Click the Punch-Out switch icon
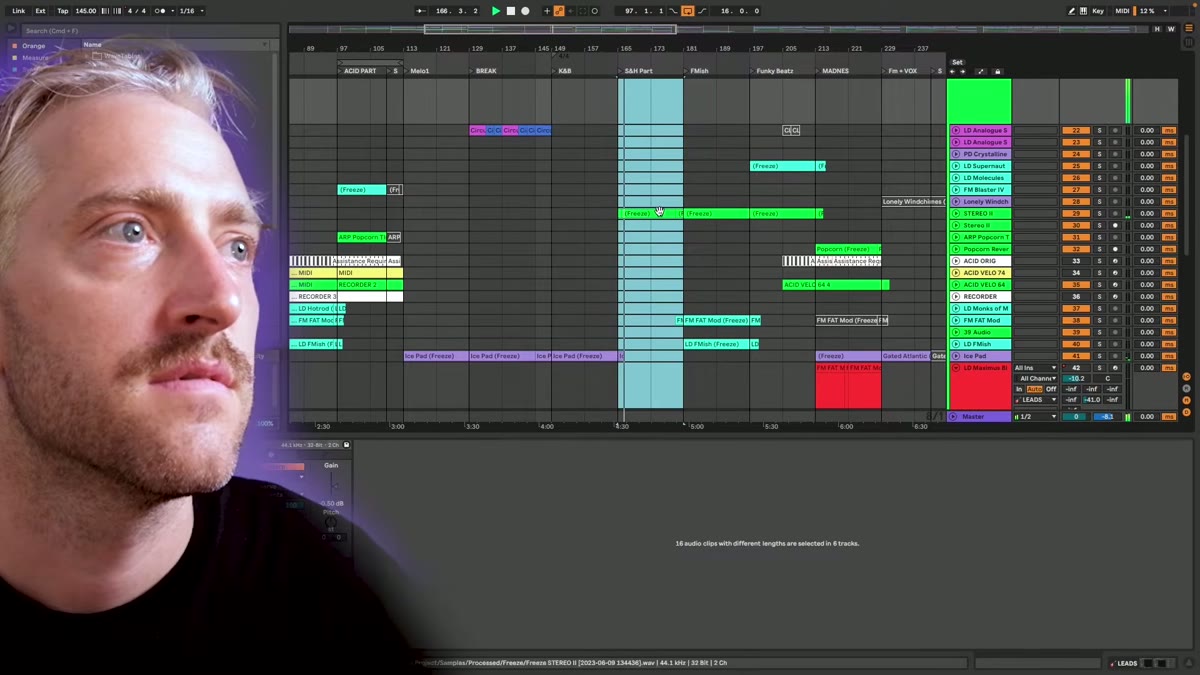 coord(702,11)
